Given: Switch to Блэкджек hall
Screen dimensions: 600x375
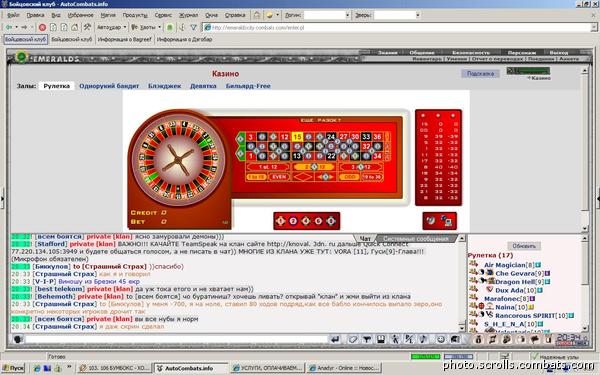Looking at the screenshot, I should [165, 86].
